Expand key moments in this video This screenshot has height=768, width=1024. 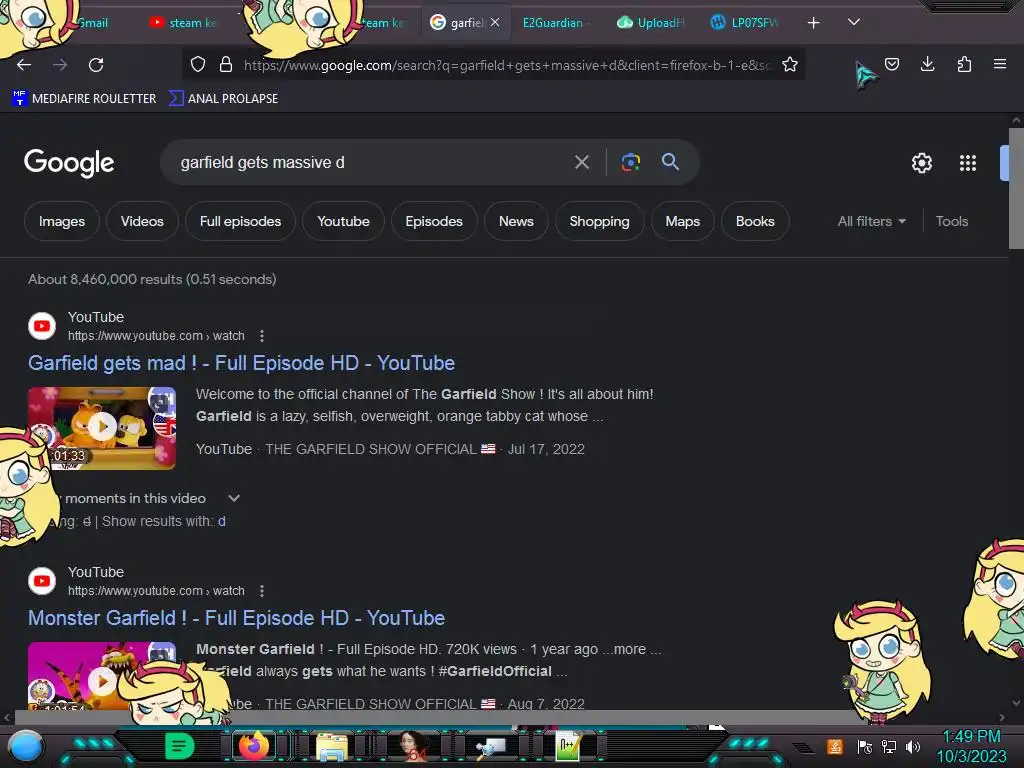click(x=234, y=498)
